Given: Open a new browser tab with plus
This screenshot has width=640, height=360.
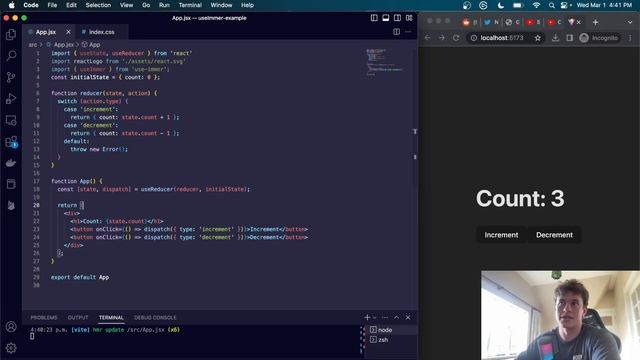Looking at the screenshot, I should (x=595, y=22).
